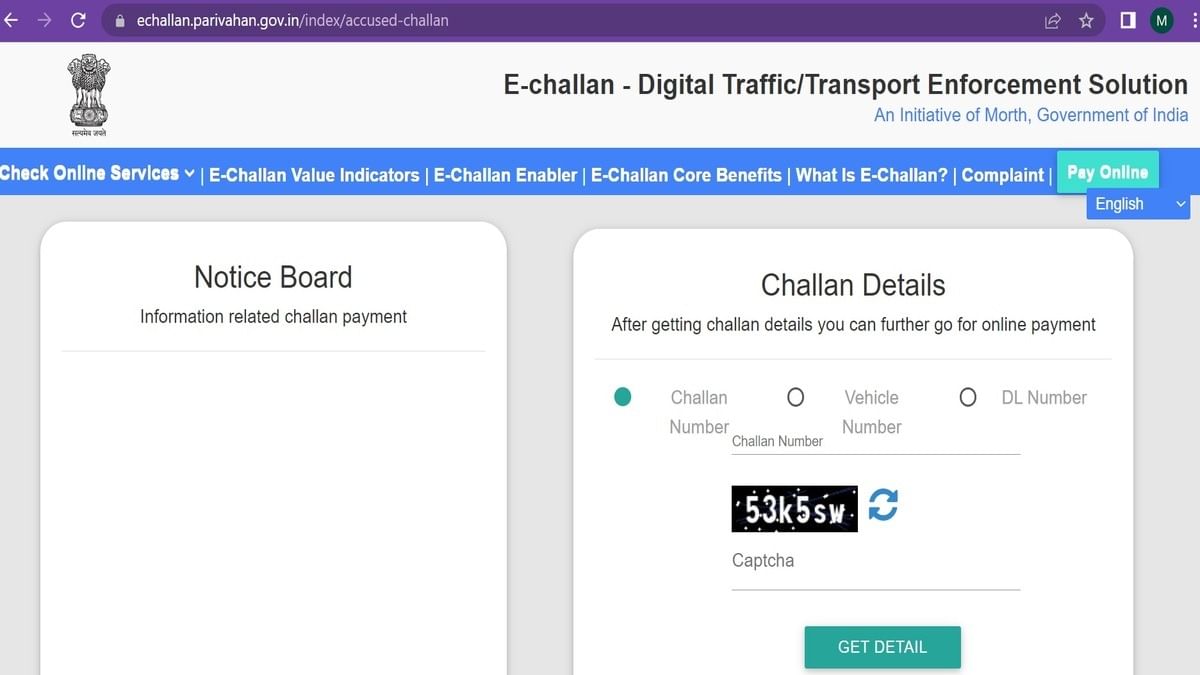Open the English language dropdown

tap(1137, 204)
